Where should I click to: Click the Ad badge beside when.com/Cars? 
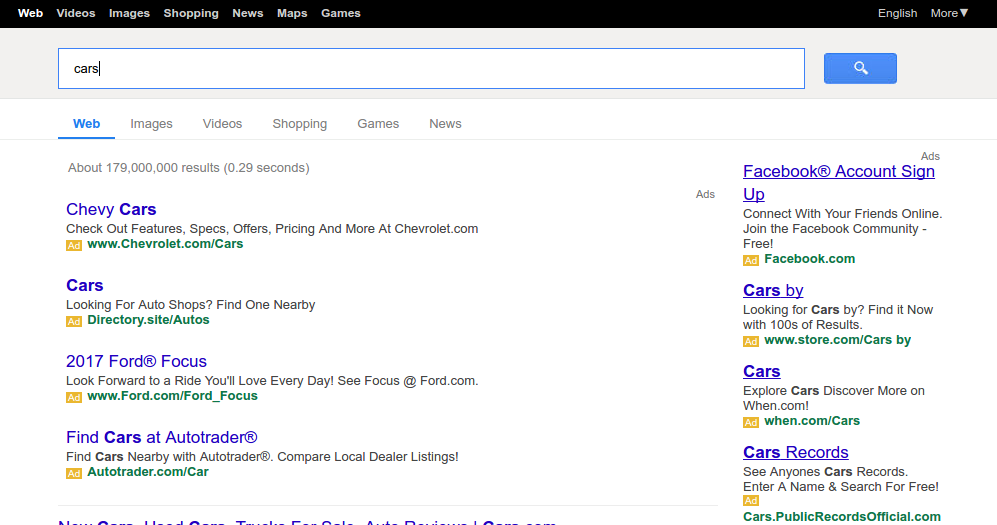[x=750, y=422]
